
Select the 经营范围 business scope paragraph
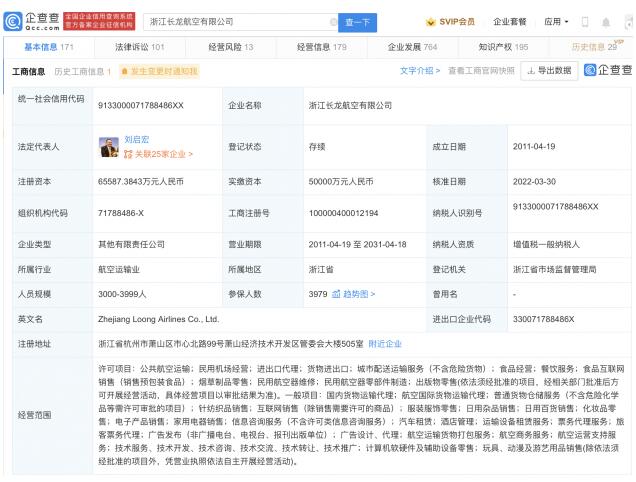[x=361, y=415]
